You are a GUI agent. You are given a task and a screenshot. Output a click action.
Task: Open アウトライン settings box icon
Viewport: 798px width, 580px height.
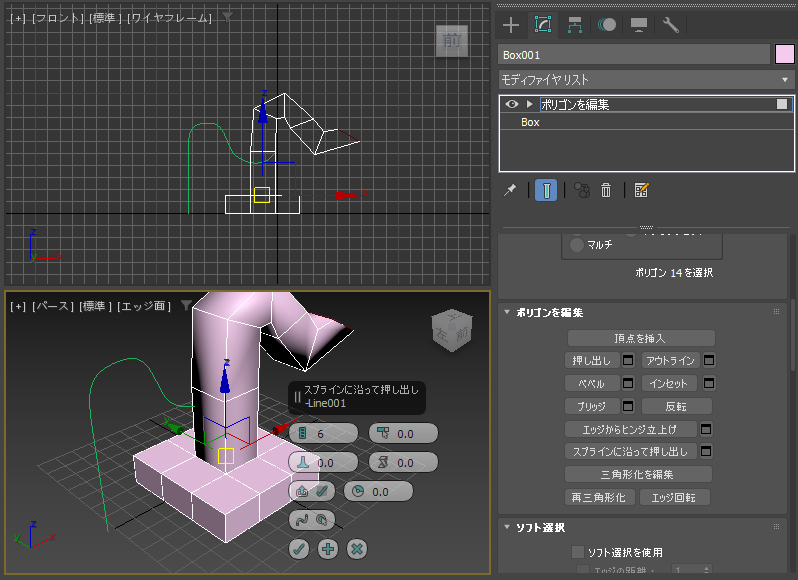(709, 361)
